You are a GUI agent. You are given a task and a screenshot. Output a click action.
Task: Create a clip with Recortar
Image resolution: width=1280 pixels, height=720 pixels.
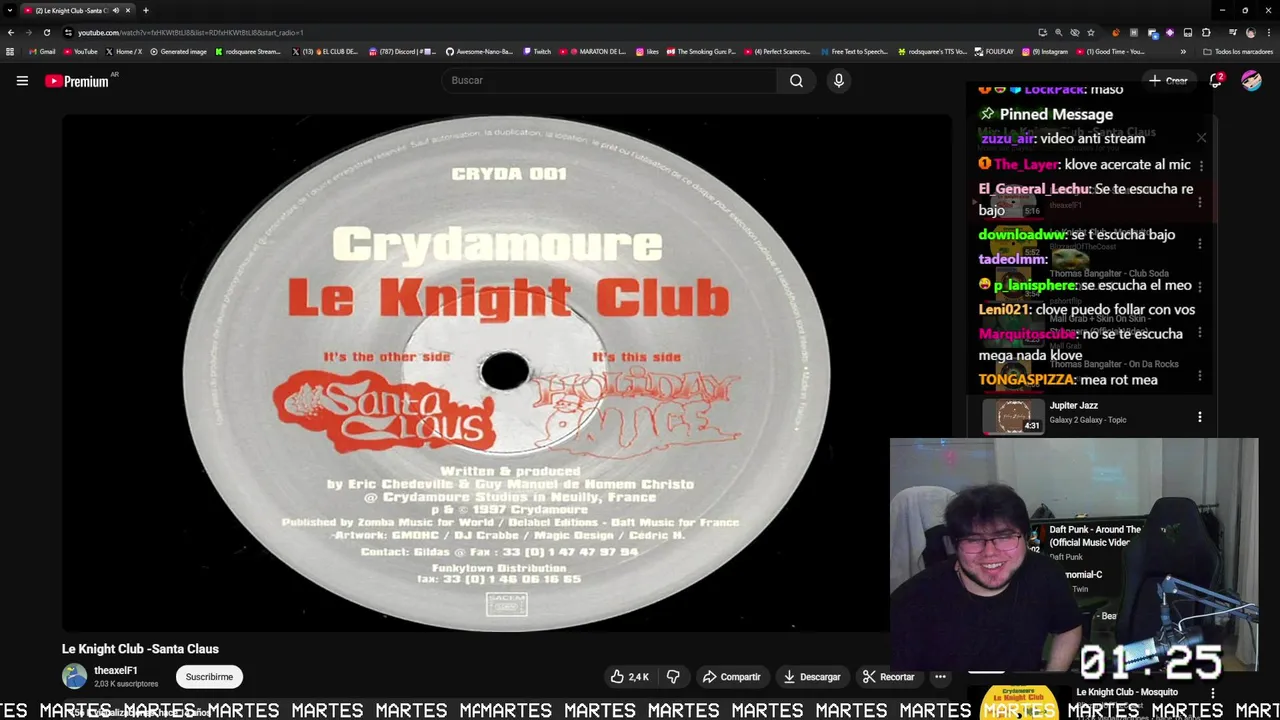[x=888, y=677]
